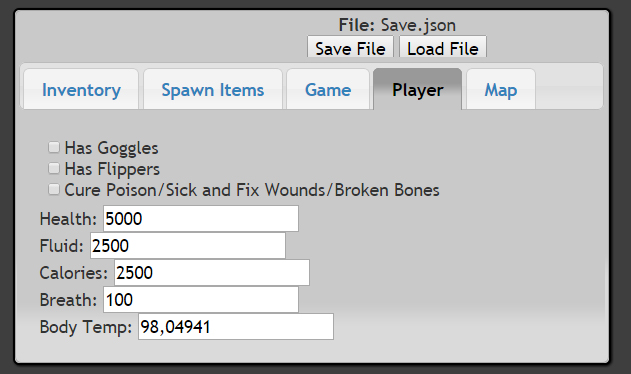The height and width of the screenshot is (374, 631).
Task: Click the active Player tab
Action: pos(418,89)
